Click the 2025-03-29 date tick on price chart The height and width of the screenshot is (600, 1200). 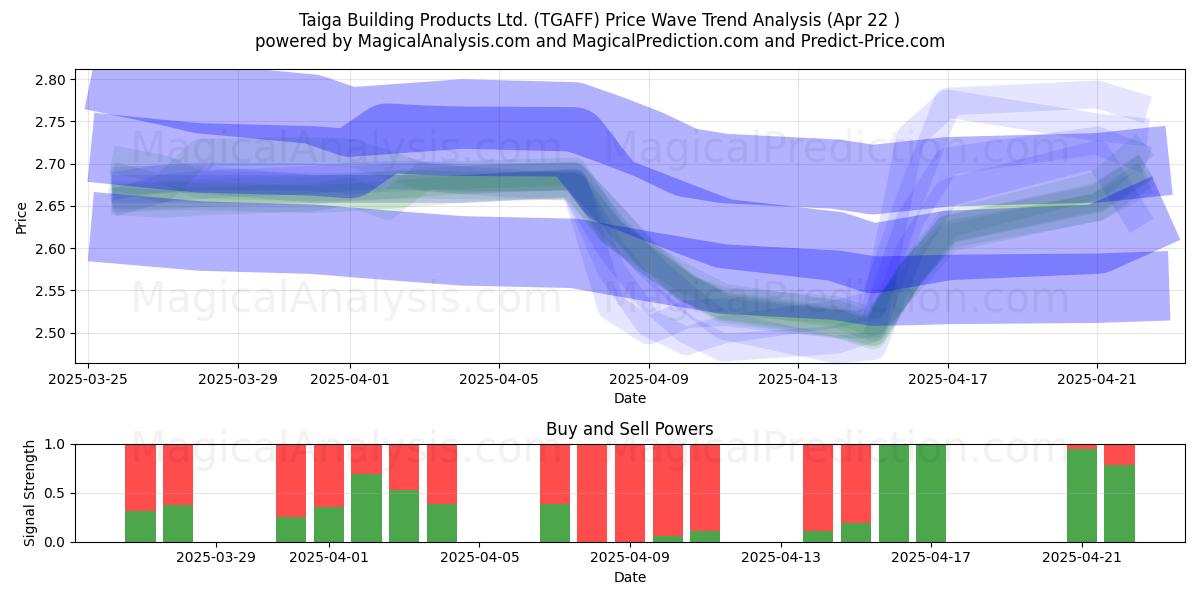238,379
